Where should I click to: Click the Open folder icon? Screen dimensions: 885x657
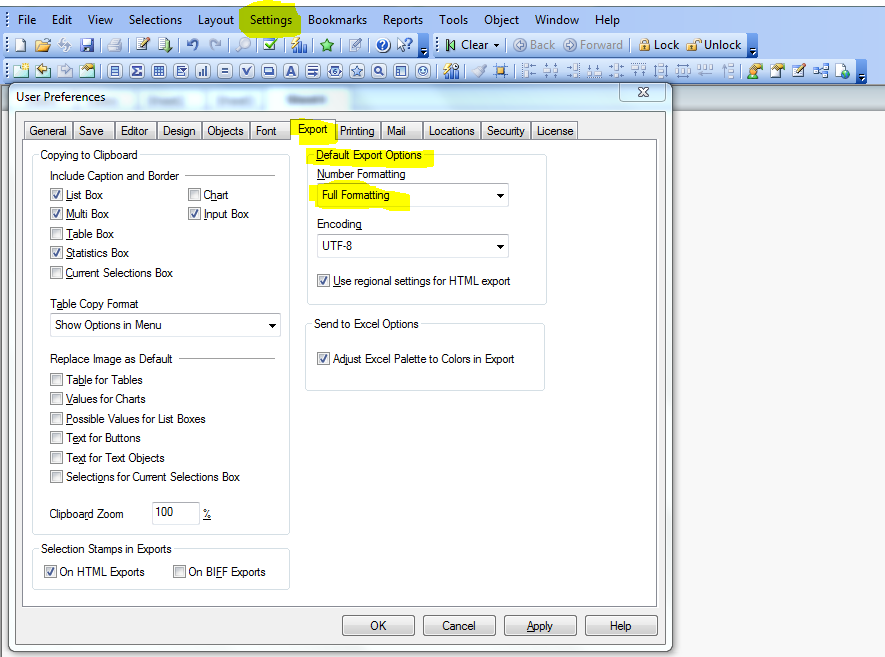43,45
